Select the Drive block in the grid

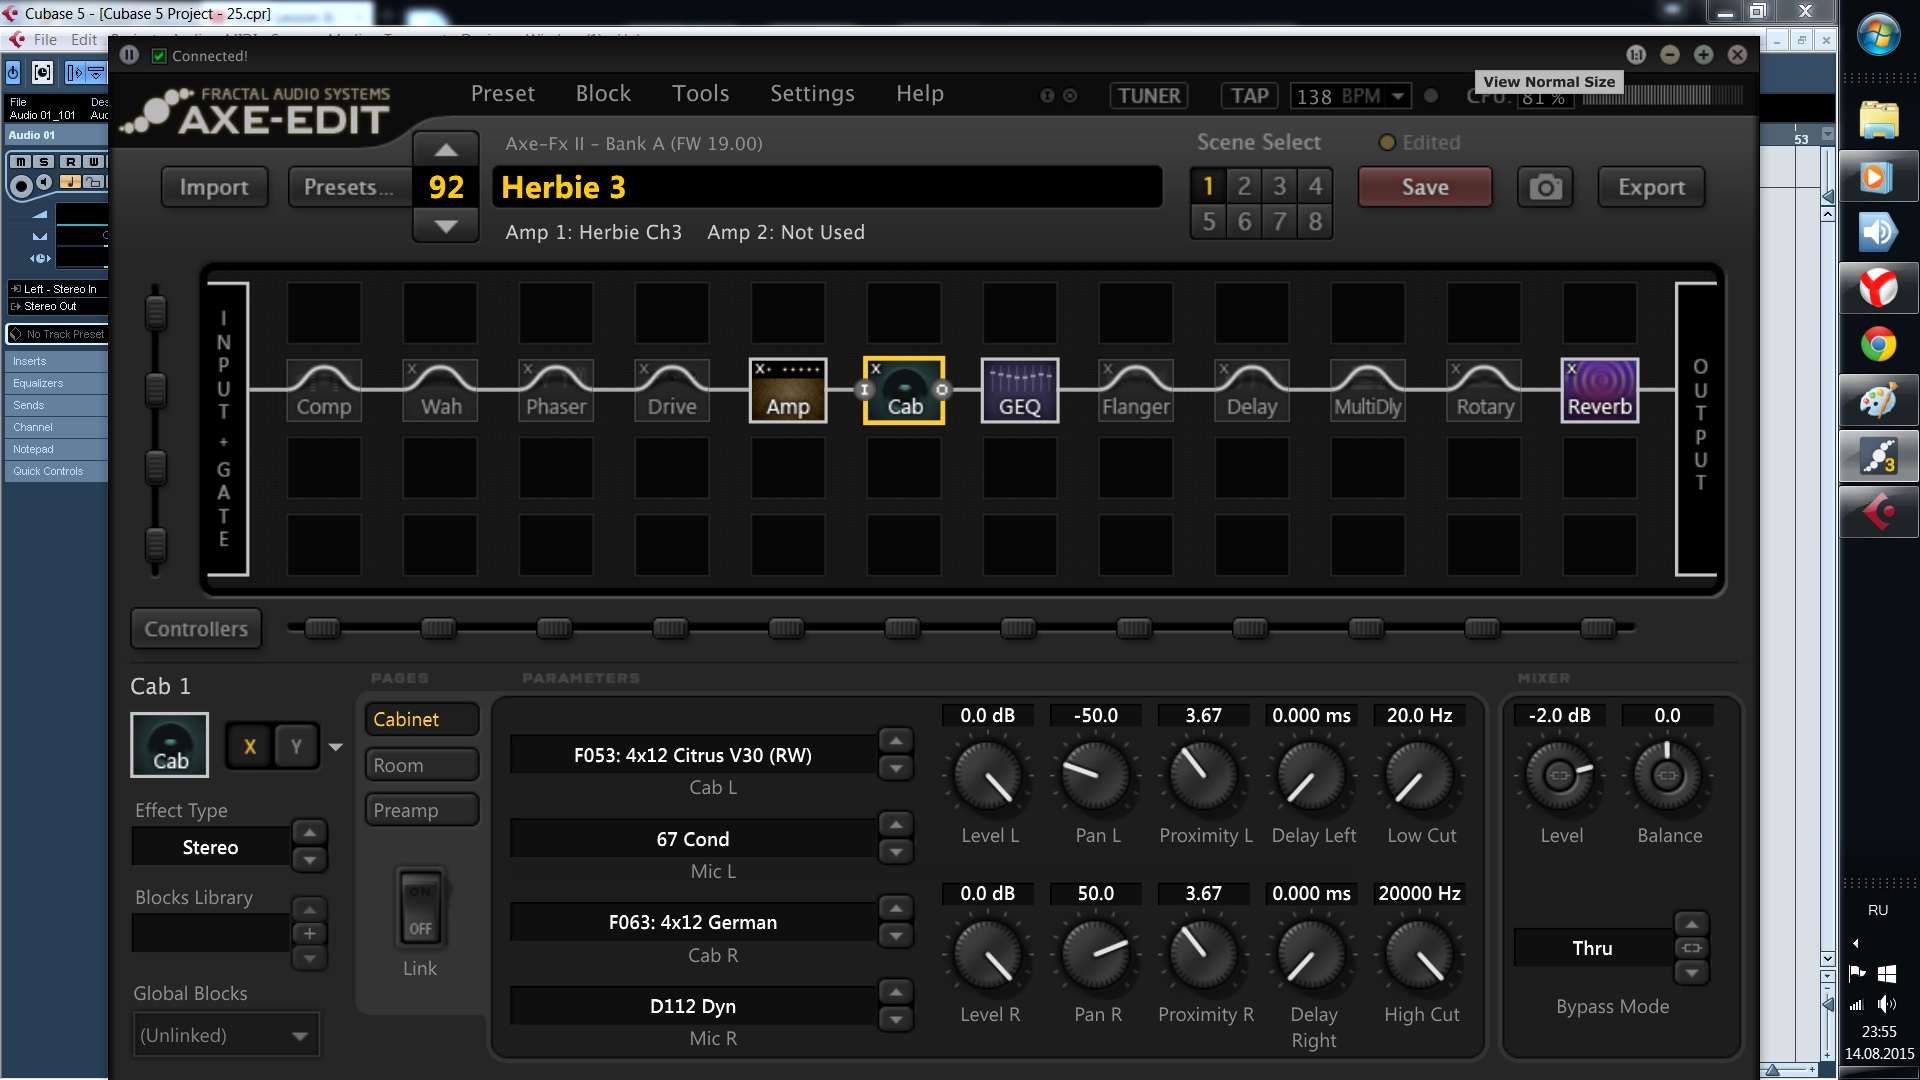[x=672, y=390]
